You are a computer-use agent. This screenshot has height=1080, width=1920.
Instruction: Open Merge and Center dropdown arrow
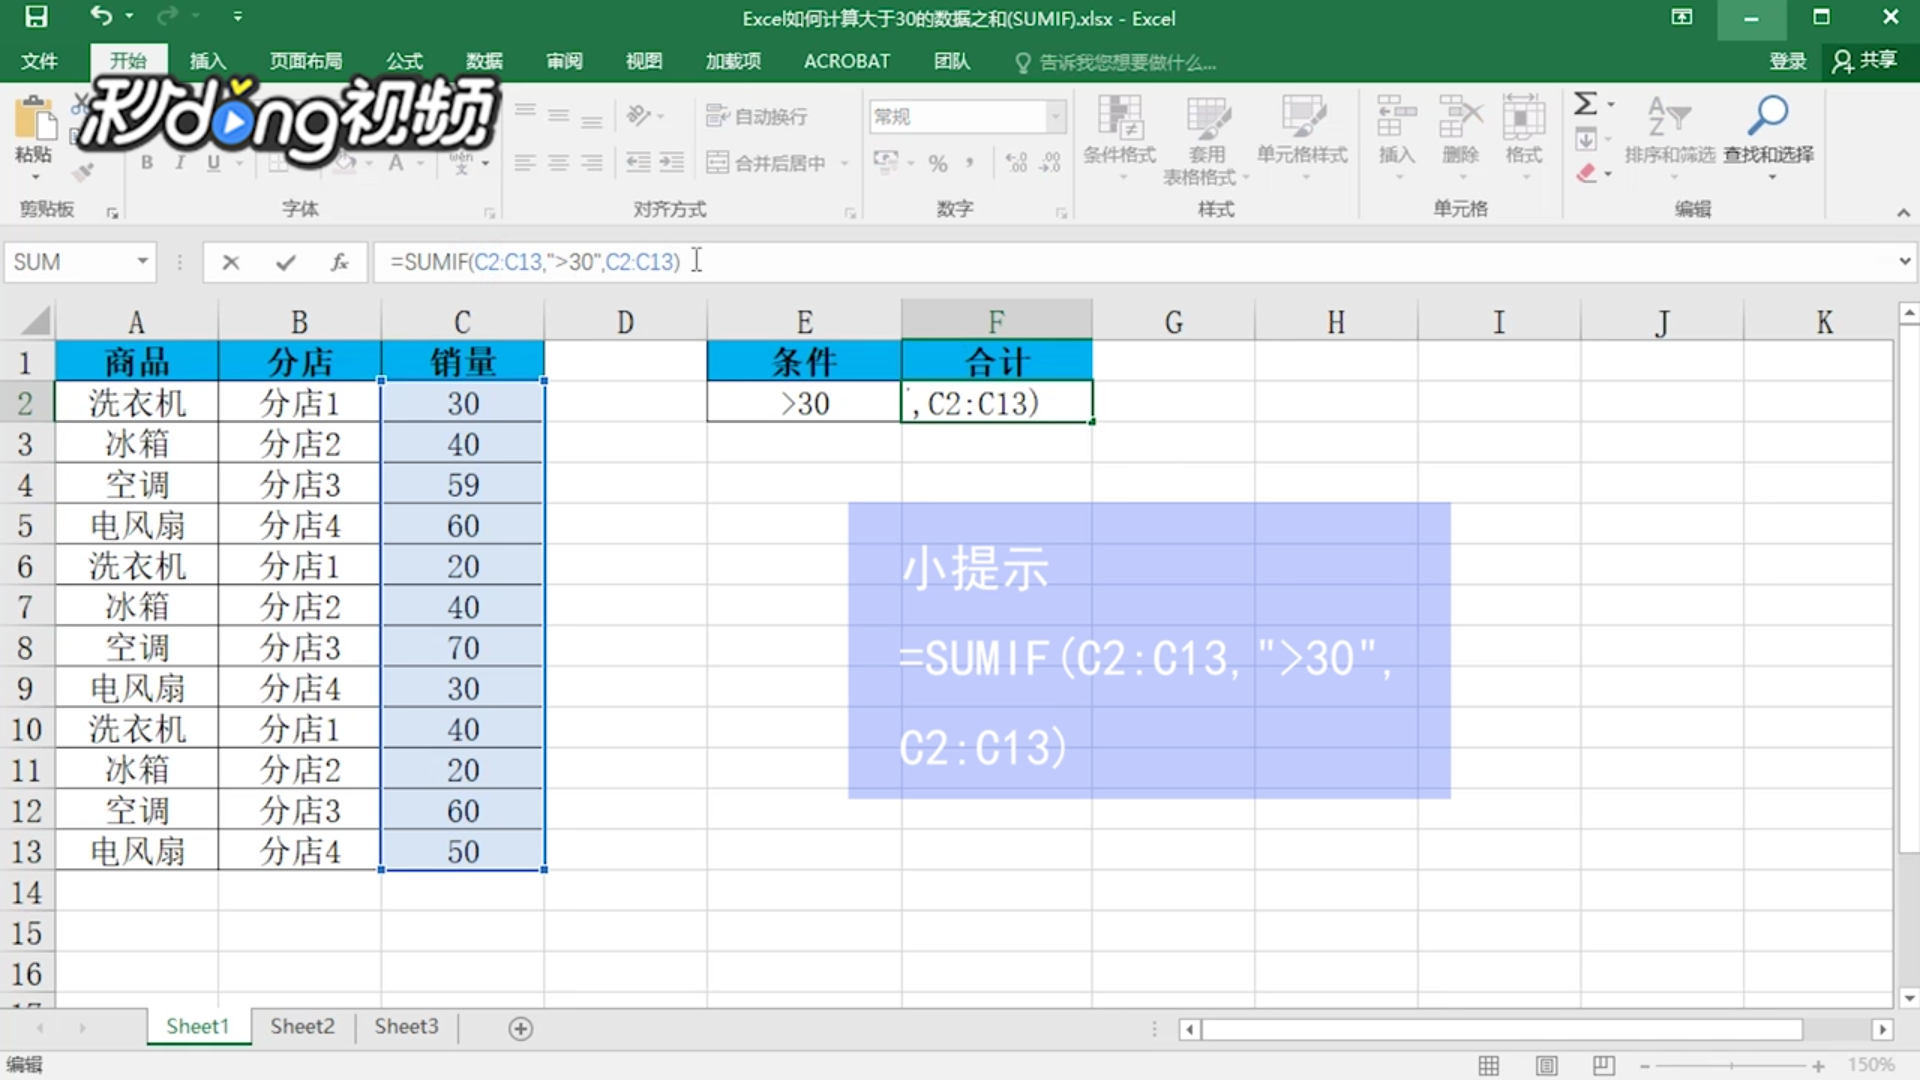coord(845,163)
